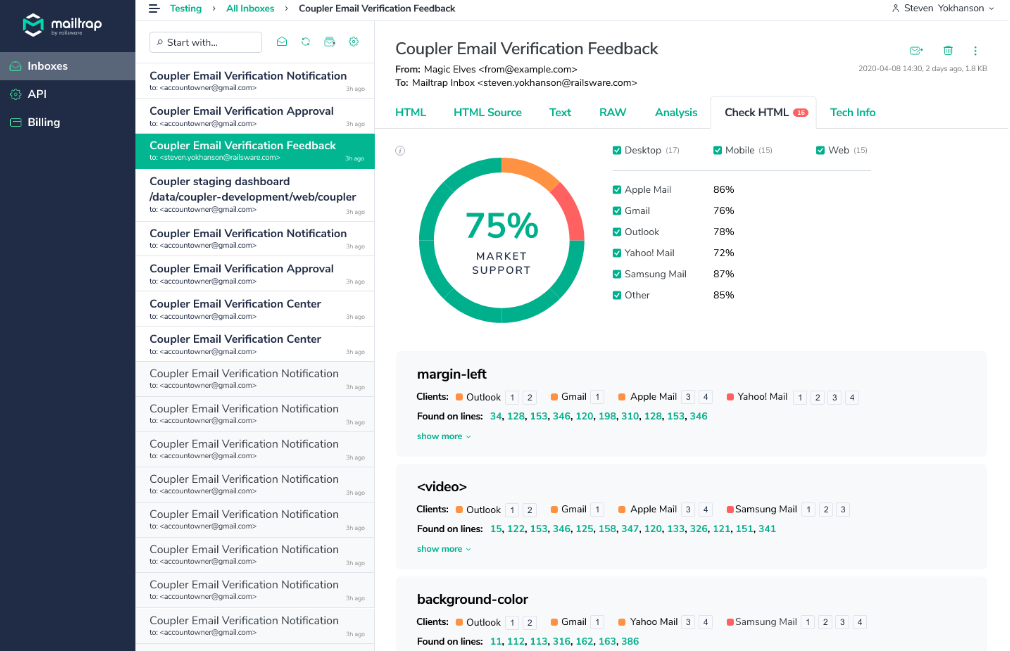The width and height of the screenshot is (1010, 651).
Task: Uncheck the Web clients checkbox
Action: 820,150
